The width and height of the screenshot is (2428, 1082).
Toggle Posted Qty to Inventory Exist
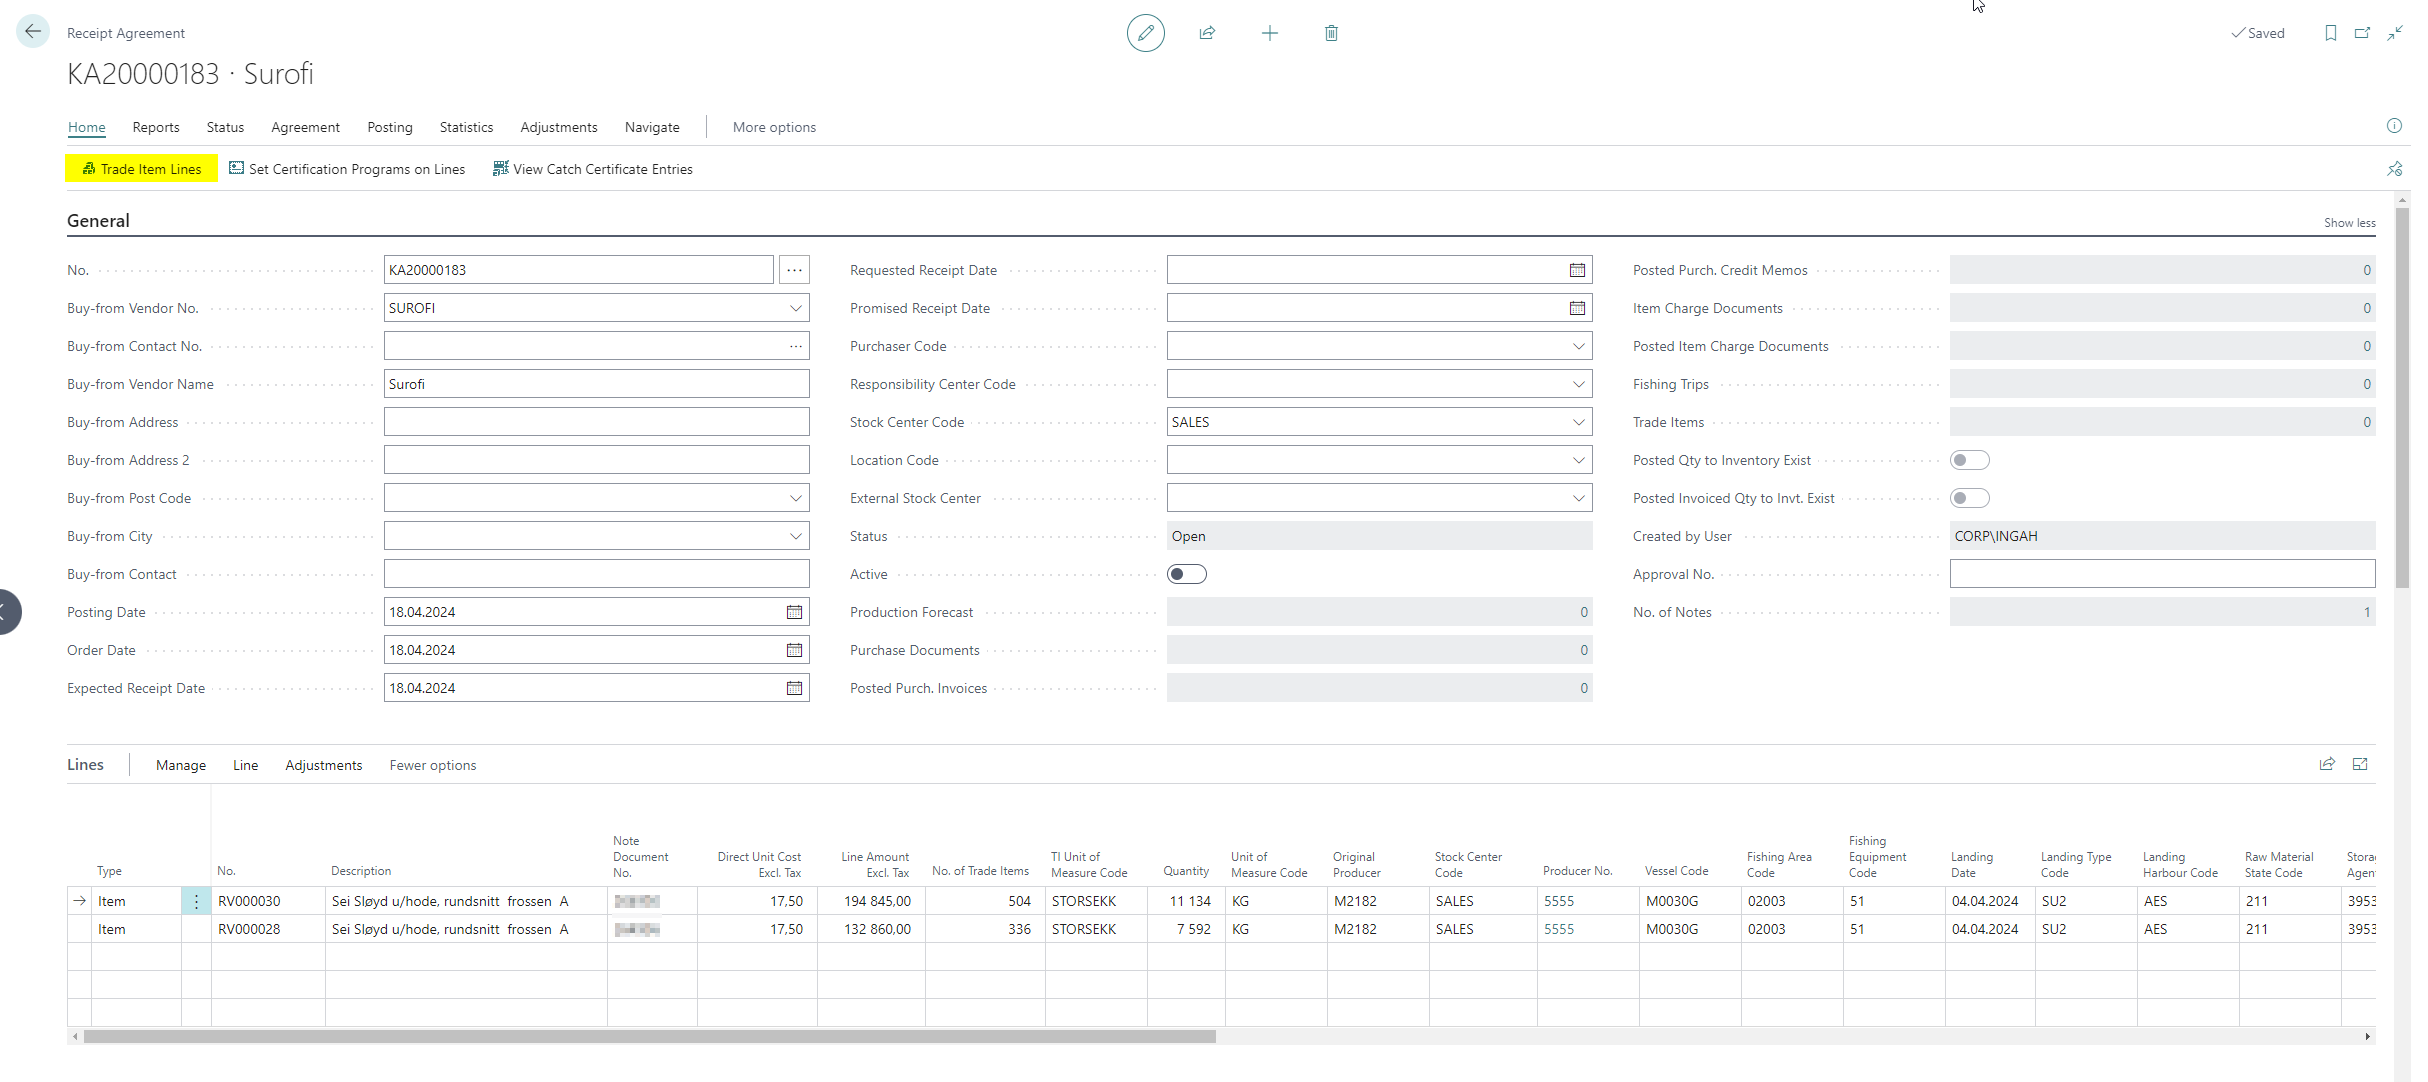coord(1969,460)
